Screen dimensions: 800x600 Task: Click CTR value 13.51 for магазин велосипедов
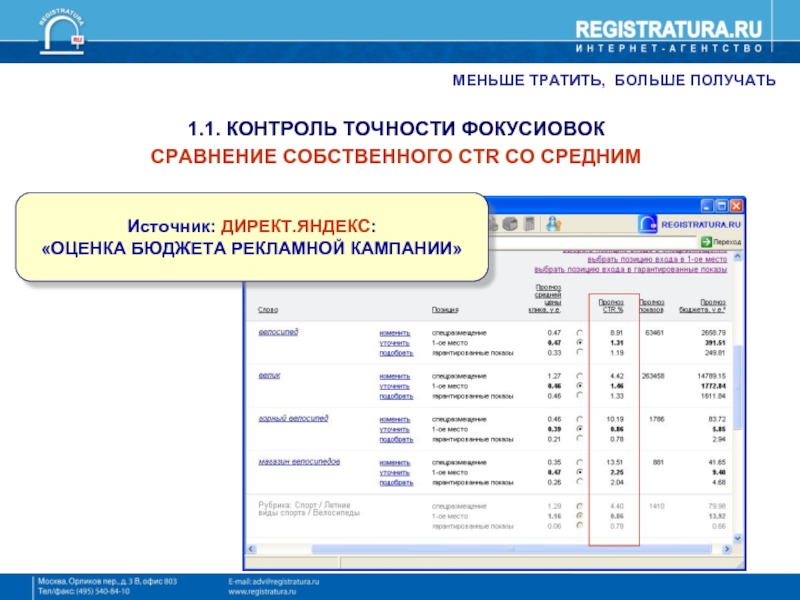tap(615, 462)
